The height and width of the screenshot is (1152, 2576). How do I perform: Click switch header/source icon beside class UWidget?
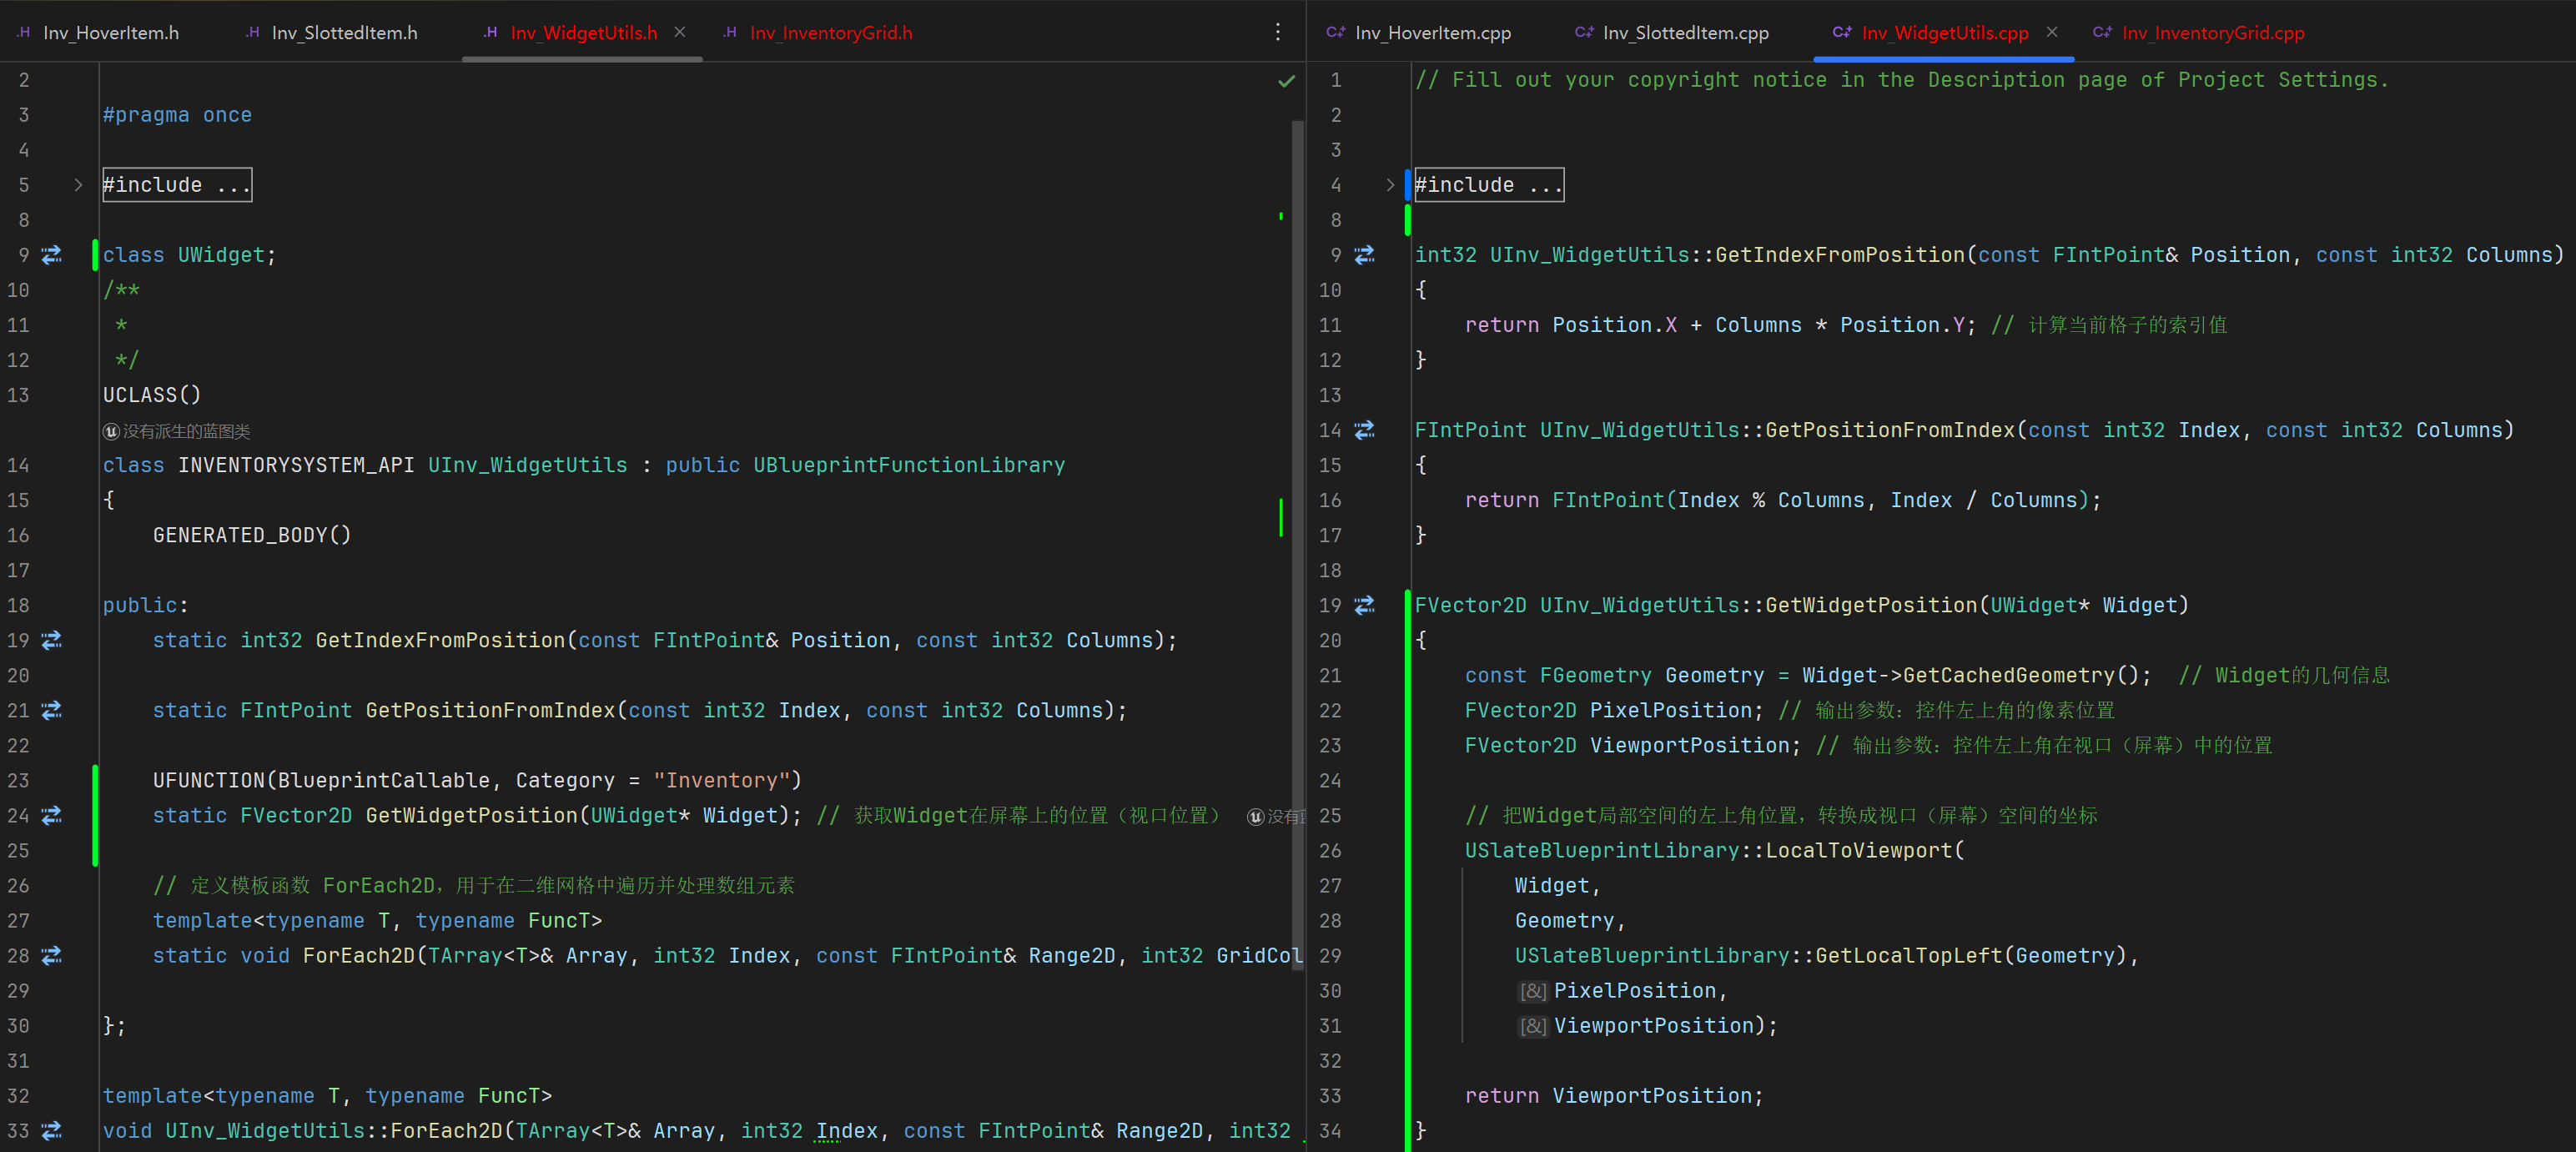[x=52, y=255]
